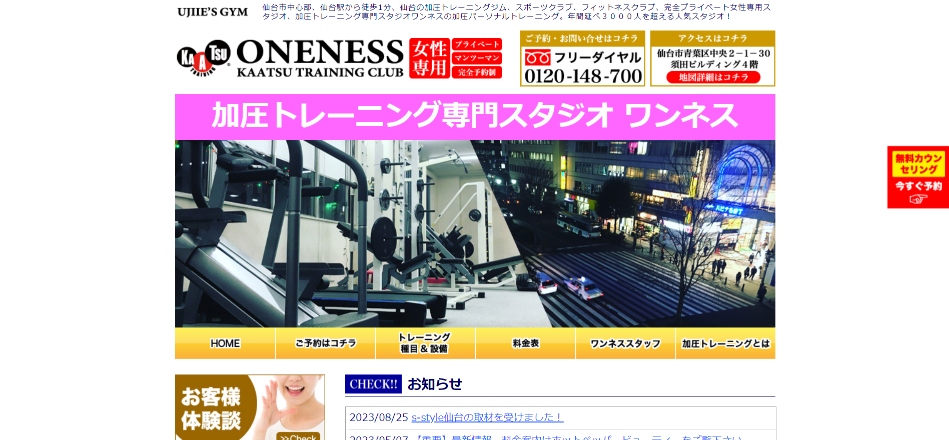Viewport: 949px width, 440px height.
Task: Open the トレーニング種目＆設備 navigation tab
Action: pos(425,343)
